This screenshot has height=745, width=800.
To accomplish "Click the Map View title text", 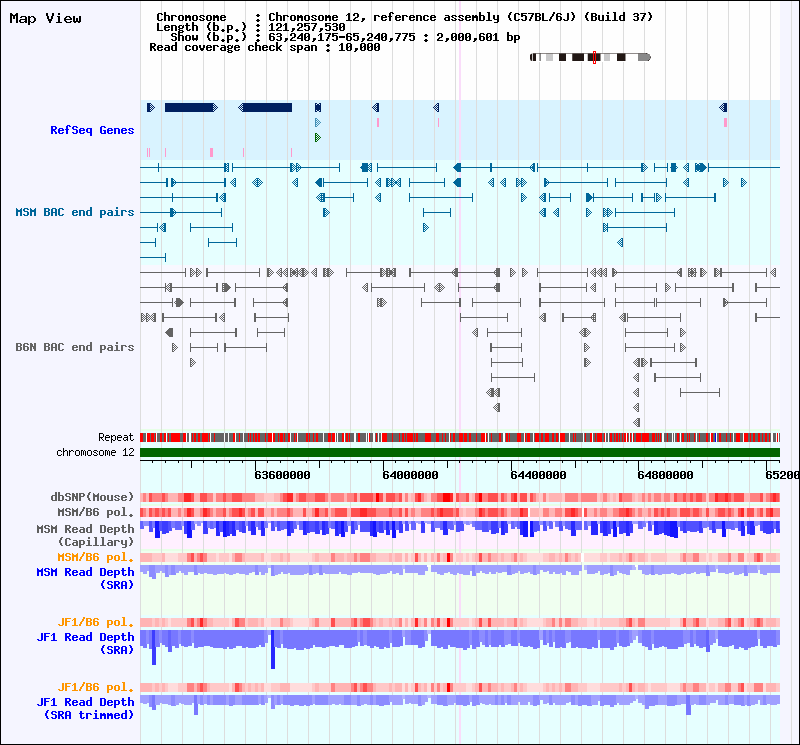I will click(x=45, y=19).
